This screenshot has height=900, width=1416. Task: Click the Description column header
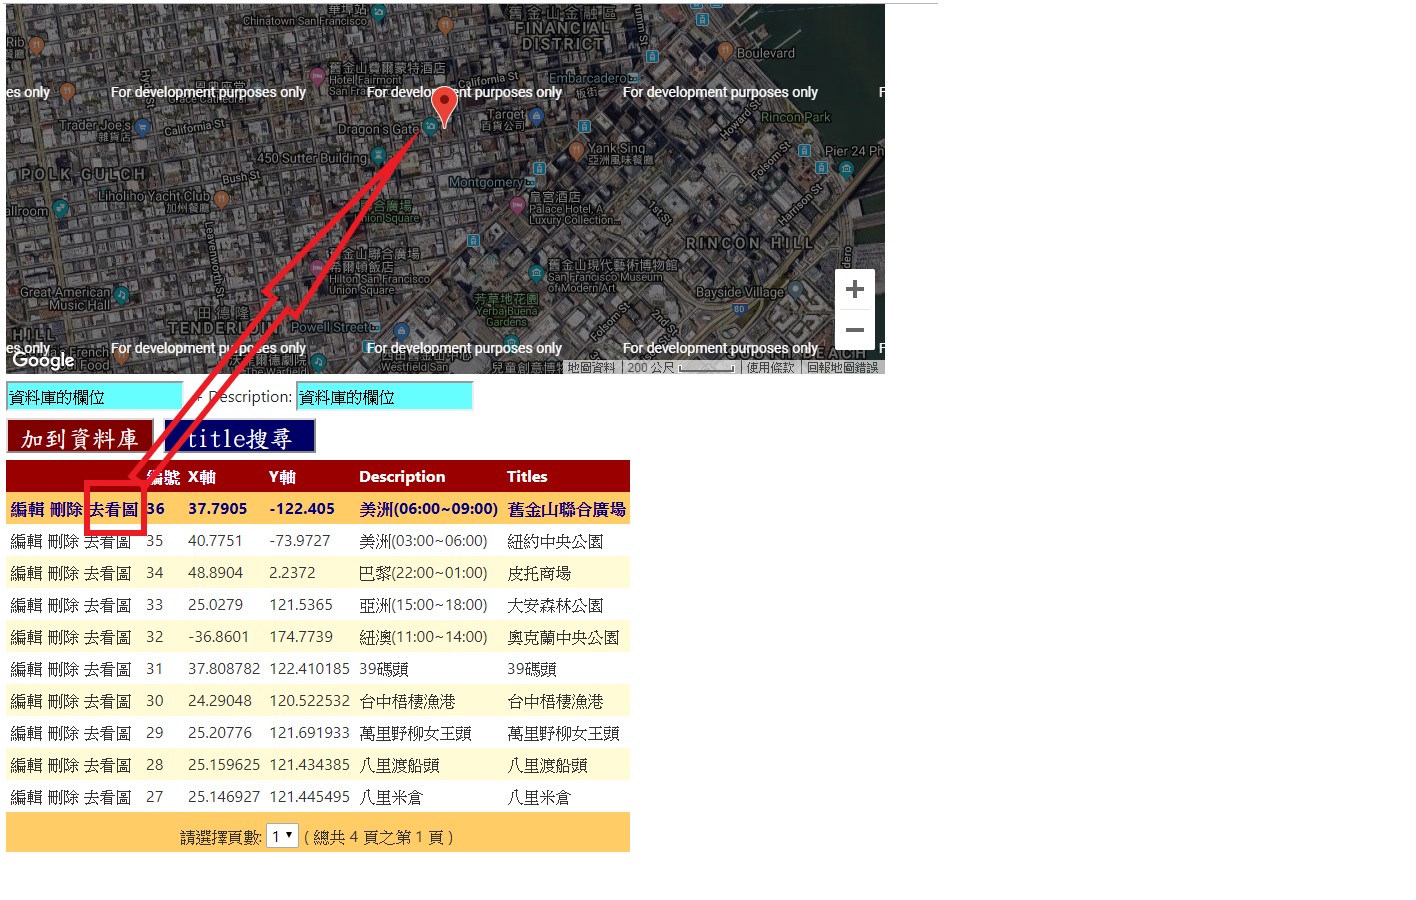click(402, 477)
